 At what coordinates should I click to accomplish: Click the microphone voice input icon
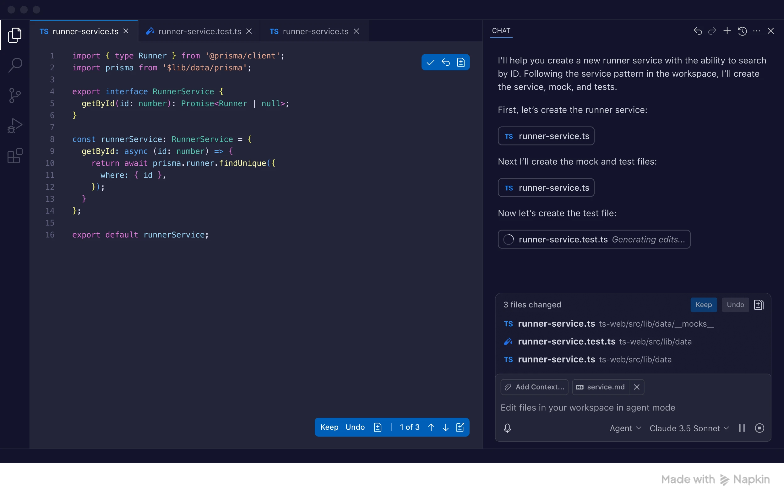[x=508, y=428]
